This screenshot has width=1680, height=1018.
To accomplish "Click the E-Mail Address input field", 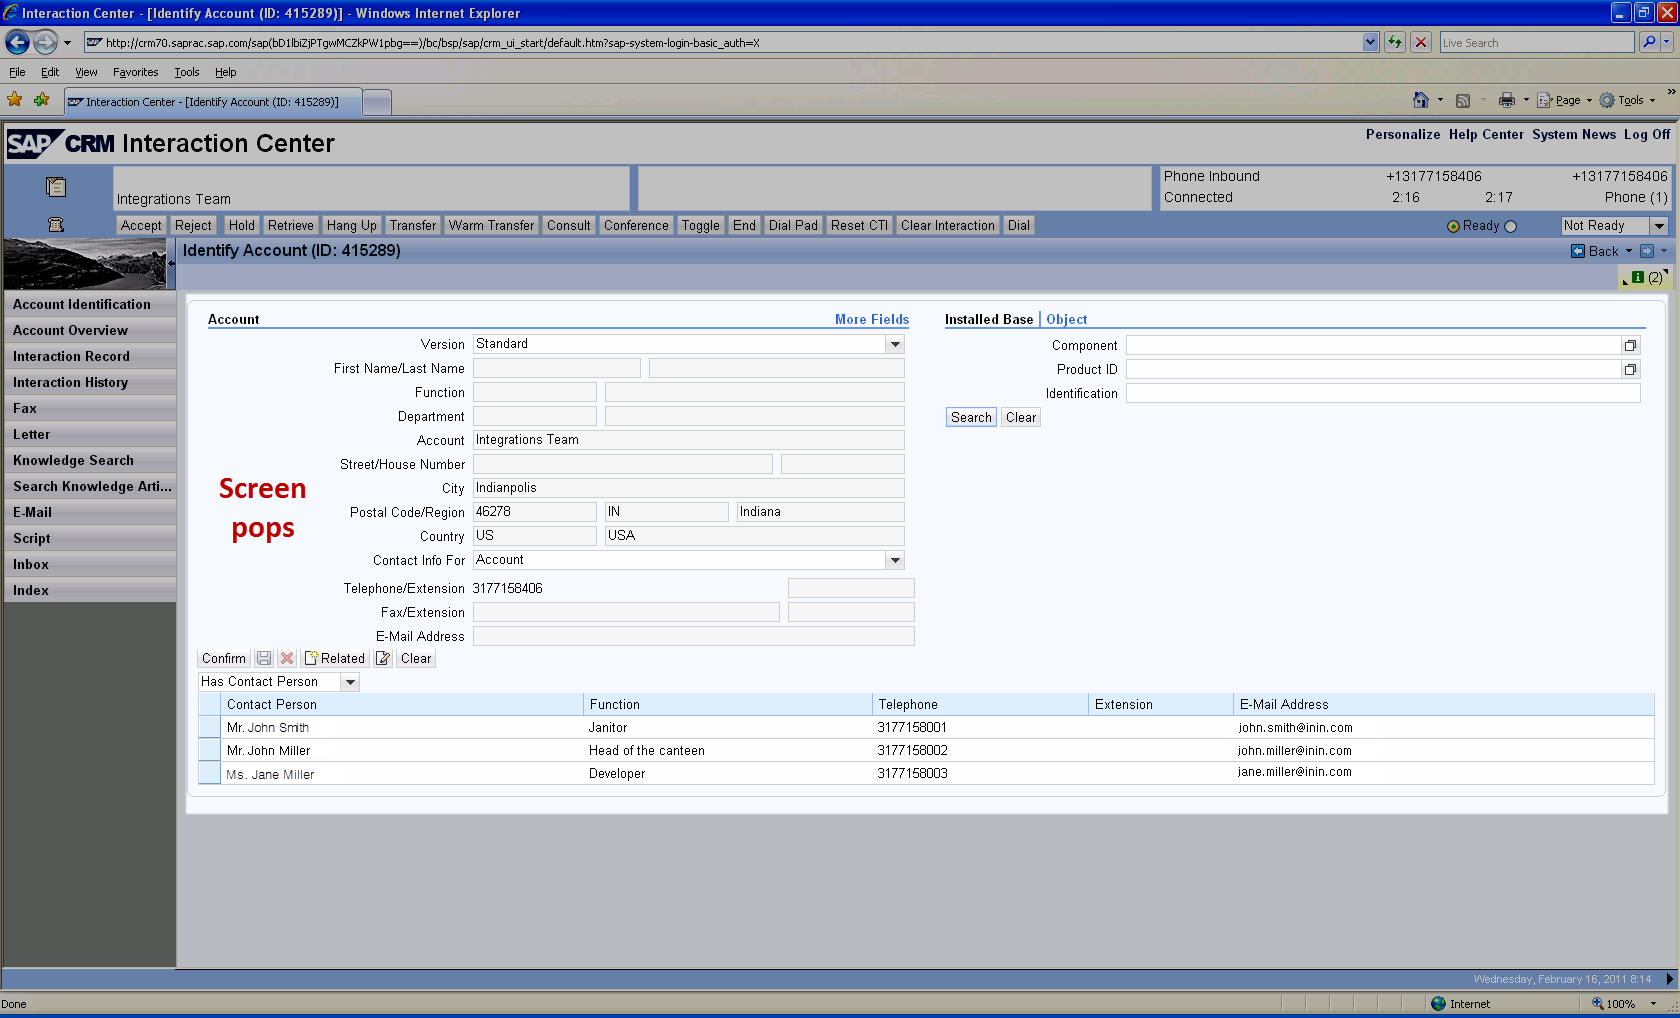I will [x=693, y=636].
